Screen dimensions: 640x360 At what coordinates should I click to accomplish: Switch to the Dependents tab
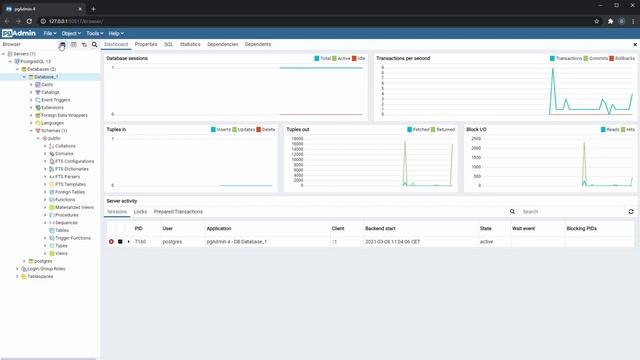pos(258,44)
